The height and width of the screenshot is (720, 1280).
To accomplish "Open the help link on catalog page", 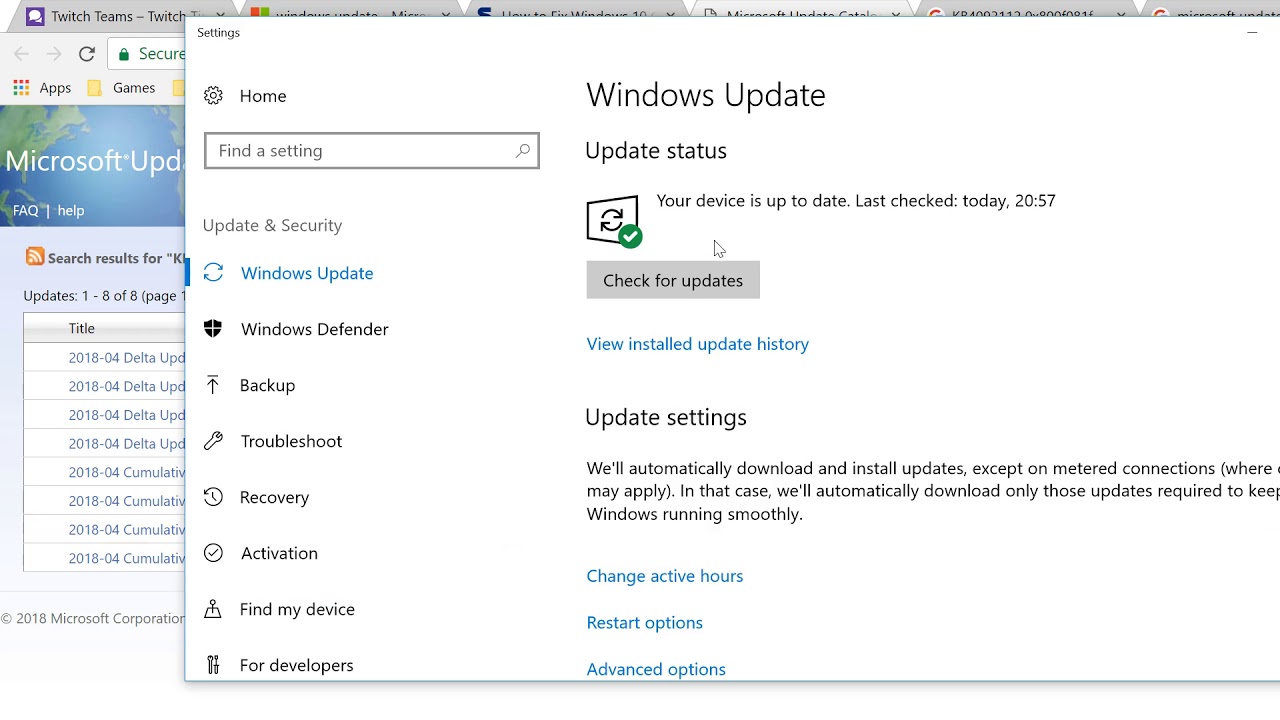I will tap(71, 211).
